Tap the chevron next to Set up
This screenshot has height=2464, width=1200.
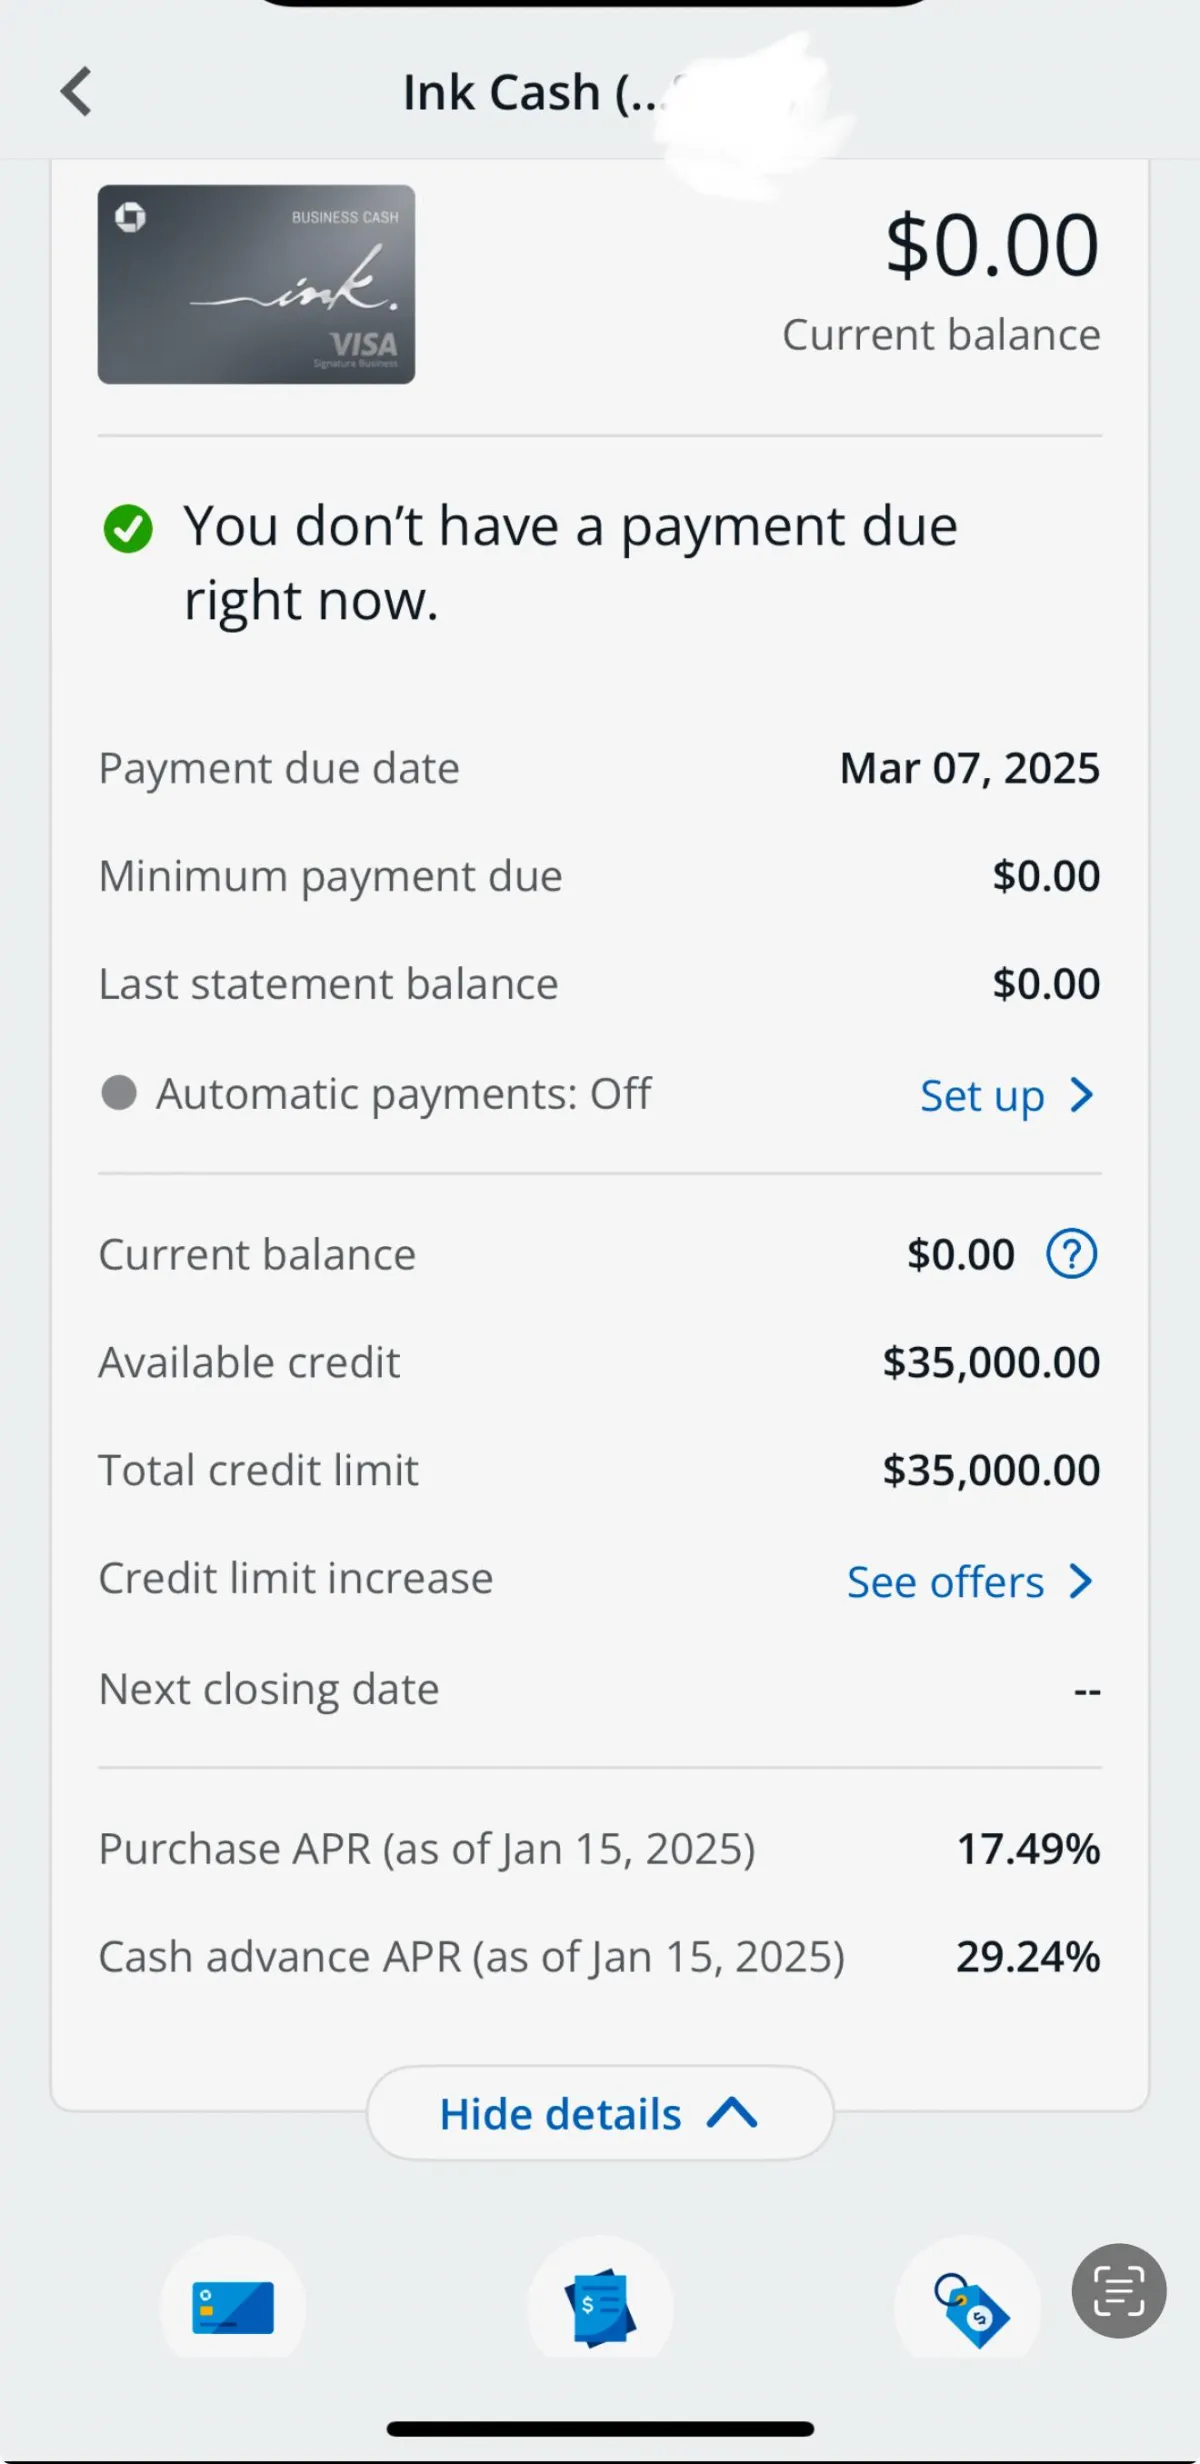pyautogui.click(x=1081, y=1095)
